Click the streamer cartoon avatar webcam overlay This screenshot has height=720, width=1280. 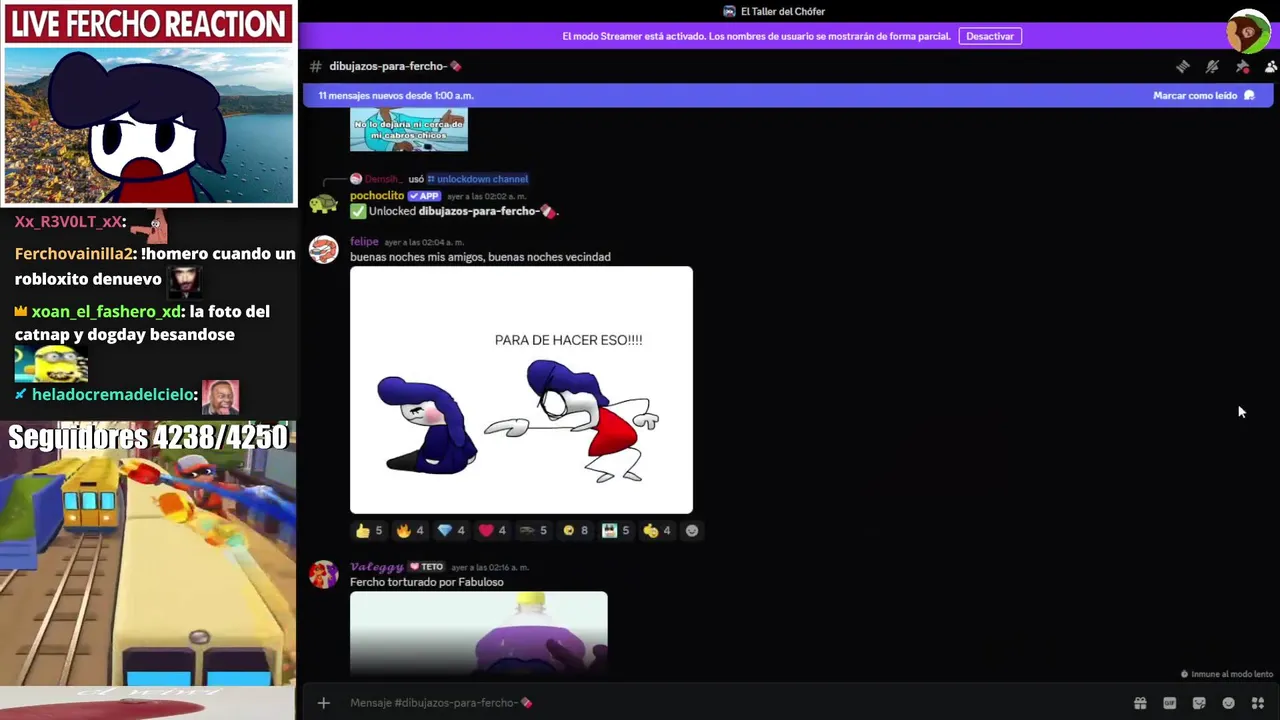[149, 125]
